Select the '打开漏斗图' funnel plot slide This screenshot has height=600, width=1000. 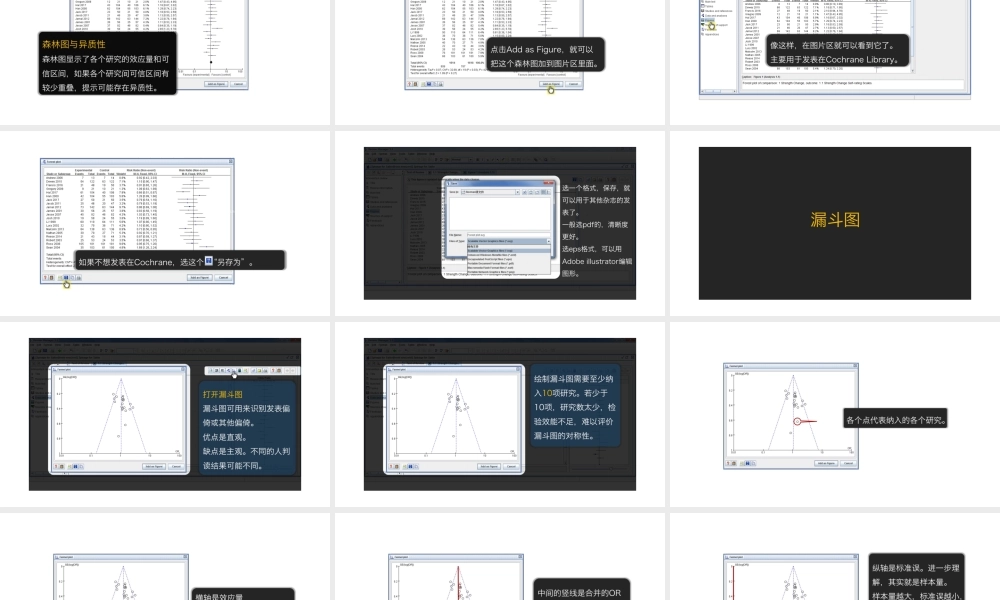tap(165, 413)
